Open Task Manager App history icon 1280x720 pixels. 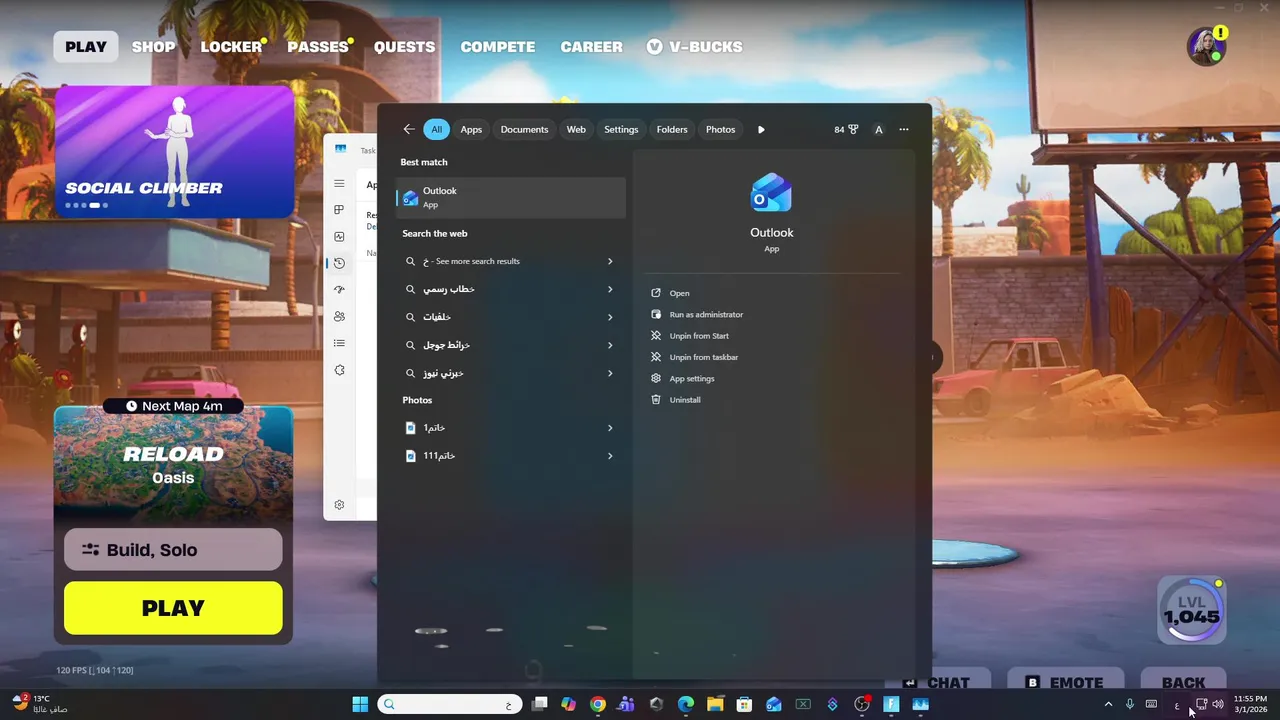[x=339, y=263]
